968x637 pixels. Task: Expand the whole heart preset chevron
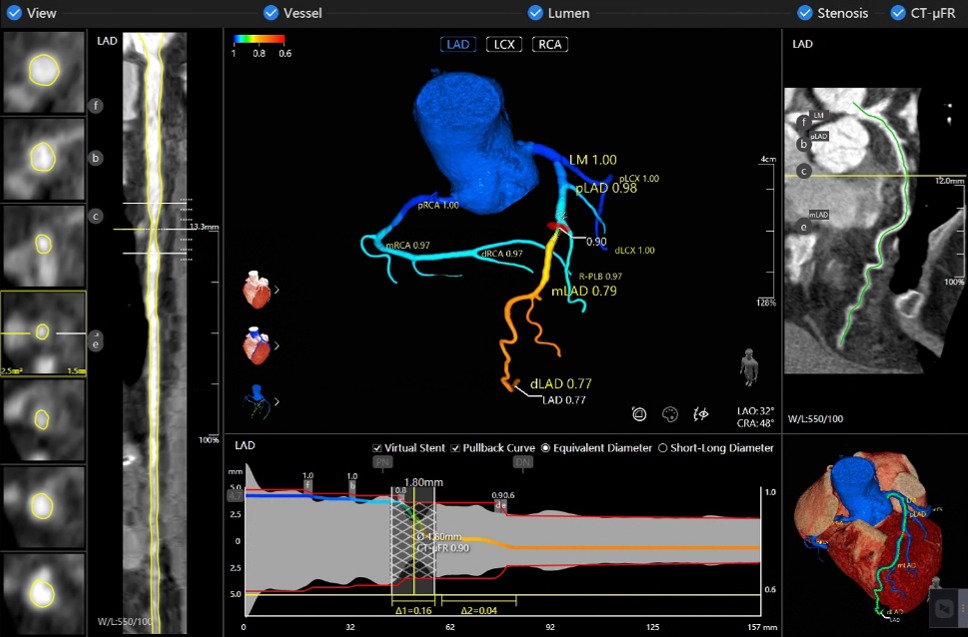point(277,289)
